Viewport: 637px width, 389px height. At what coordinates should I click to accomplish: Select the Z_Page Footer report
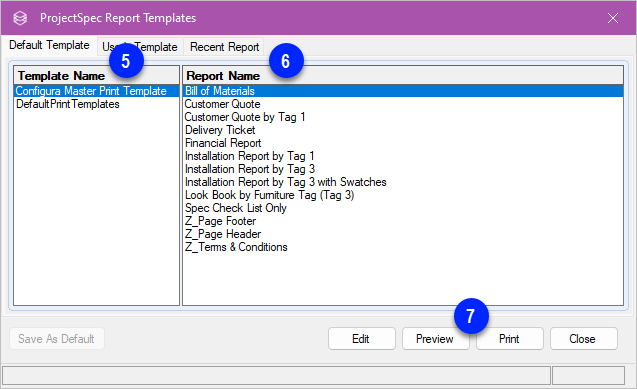click(403, 221)
